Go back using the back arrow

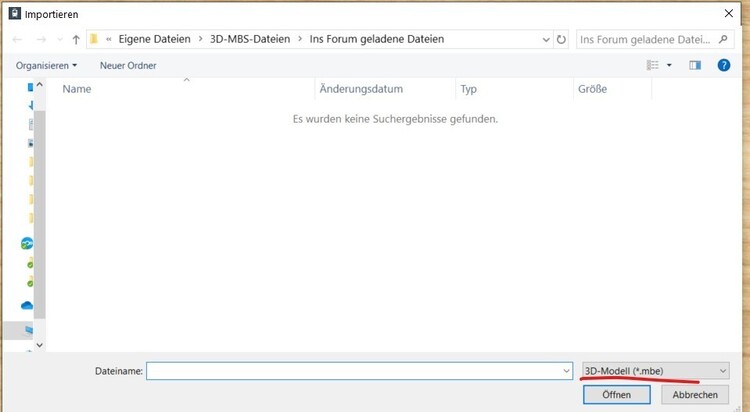(x=17, y=39)
